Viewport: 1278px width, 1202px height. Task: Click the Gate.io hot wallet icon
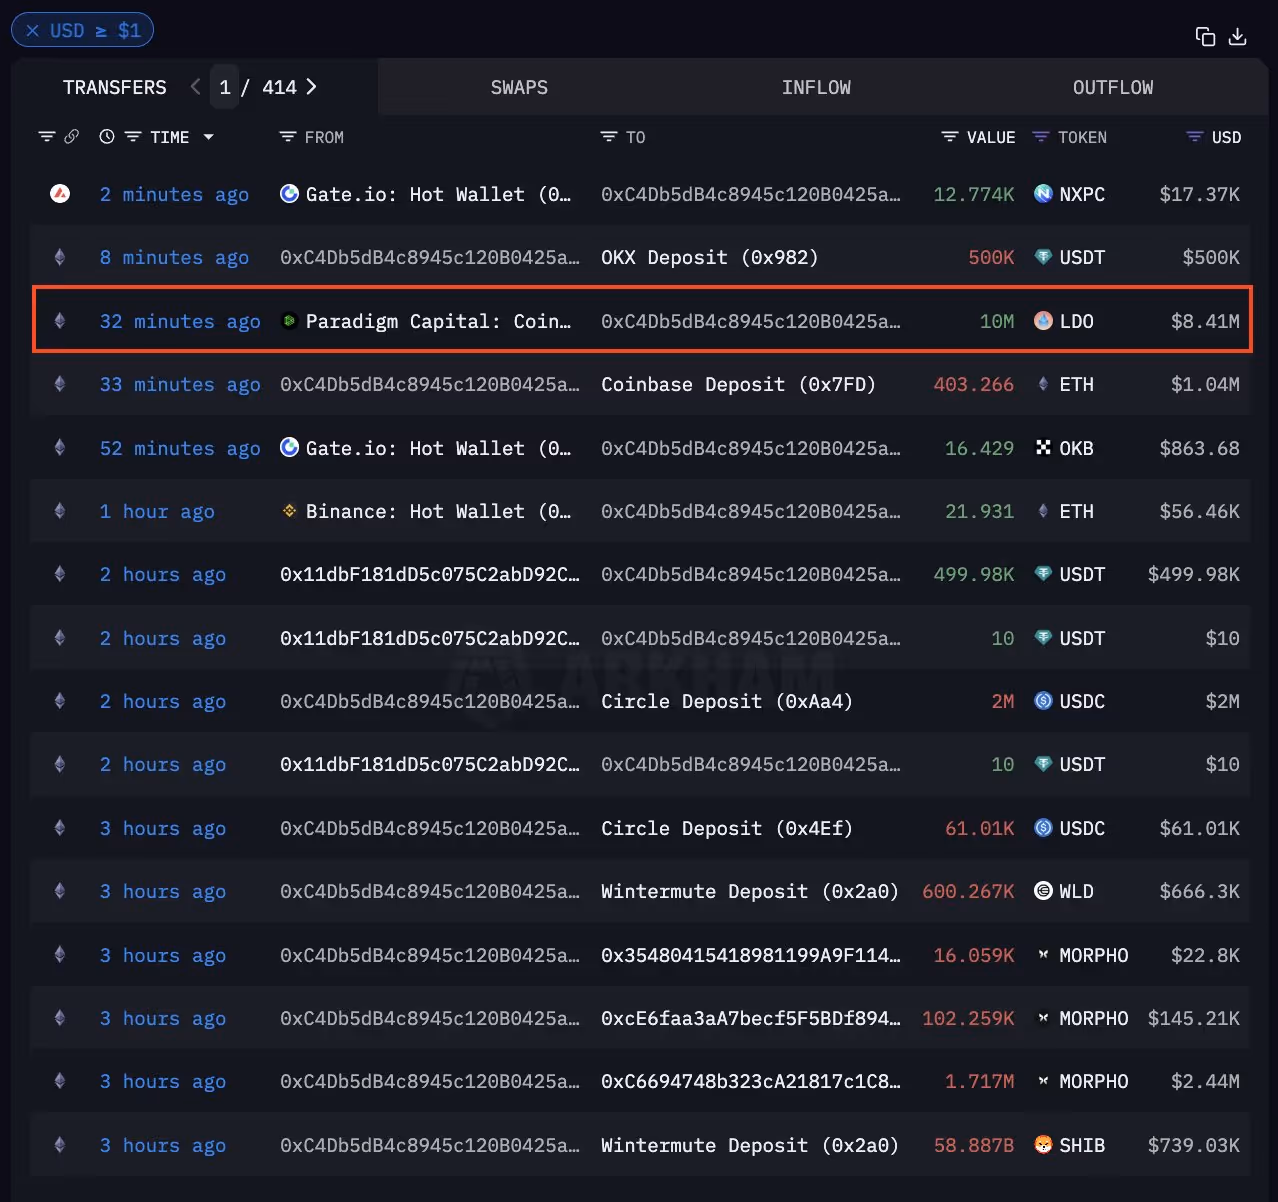point(289,194)
